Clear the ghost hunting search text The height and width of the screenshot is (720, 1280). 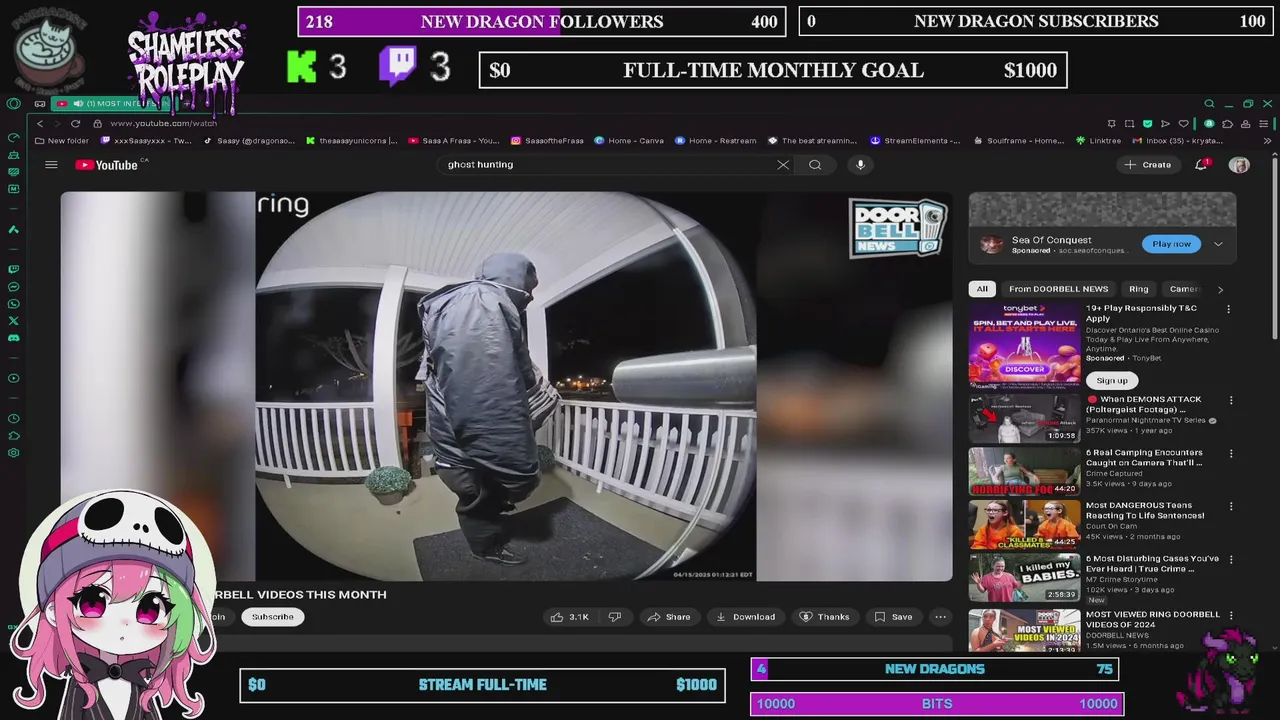point(783,165)
